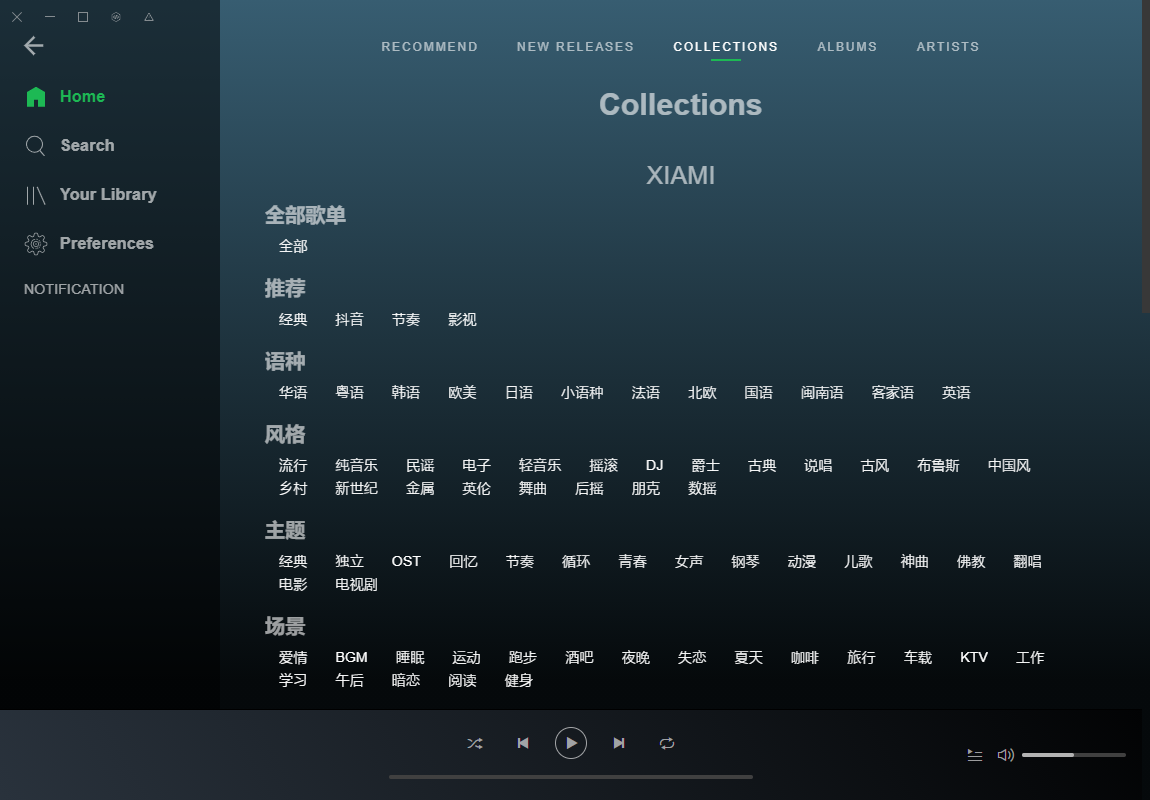Seek on the playback progress bar
The width and height of the screenshot is (1150, 800).
pos(571,777)
